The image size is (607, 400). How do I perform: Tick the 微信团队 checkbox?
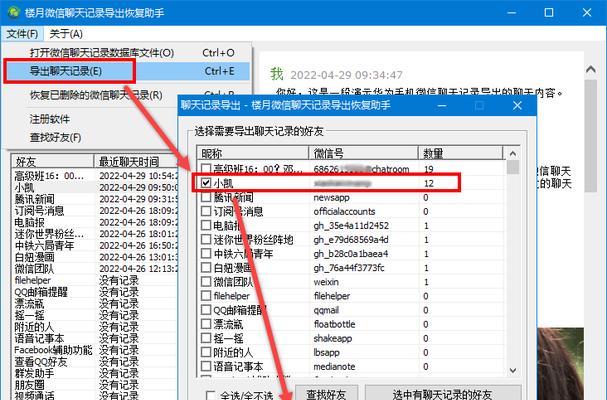(206, 282)
